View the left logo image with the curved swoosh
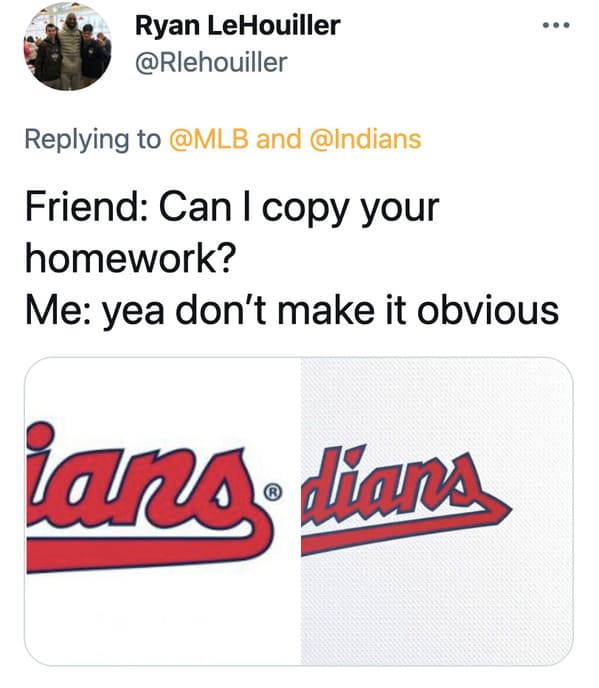599x688 pixels. click(163, 511)
